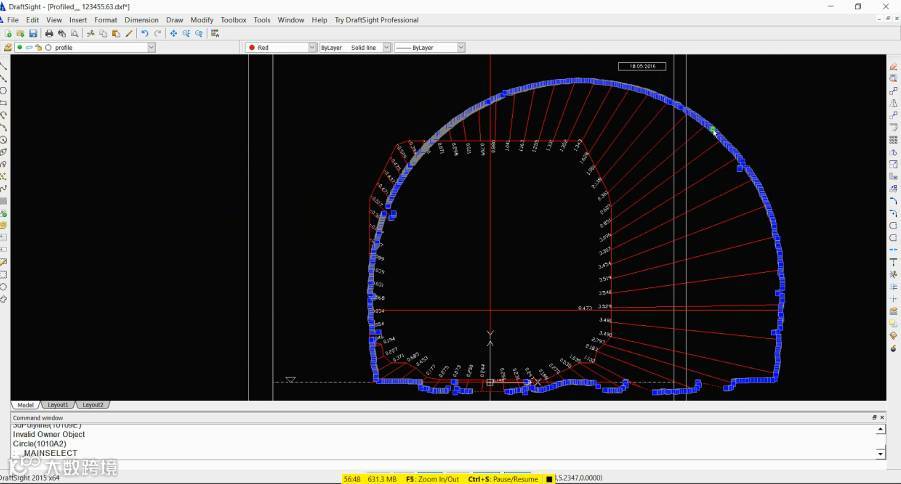This screenshot has width=901, height=484.
Task: Toggle the profile layer lock icon
Action: [x=39, y=47]
